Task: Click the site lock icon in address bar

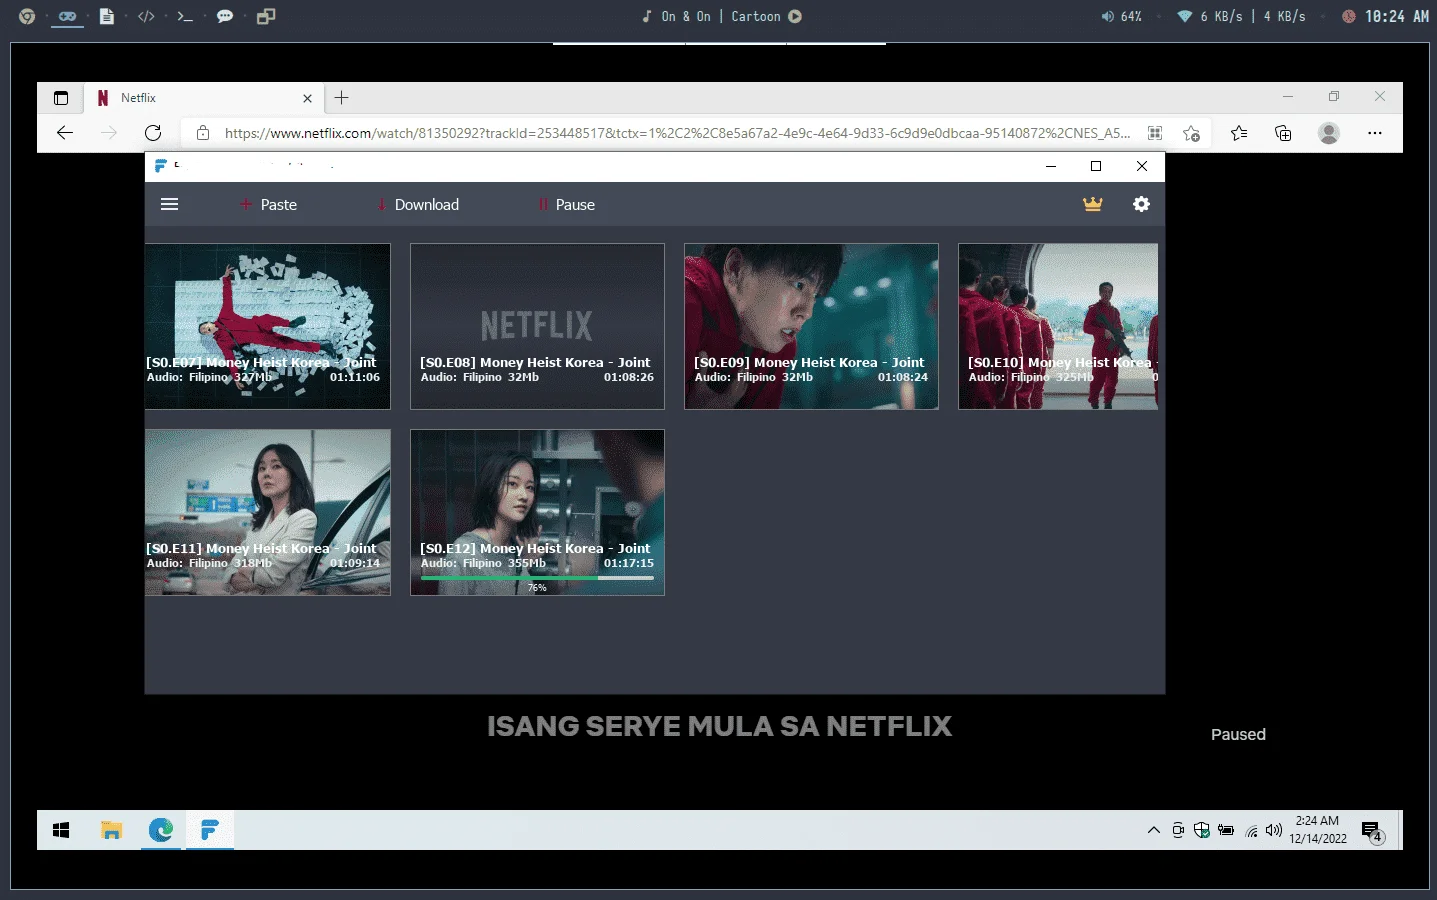Action: tap(203, 133)
